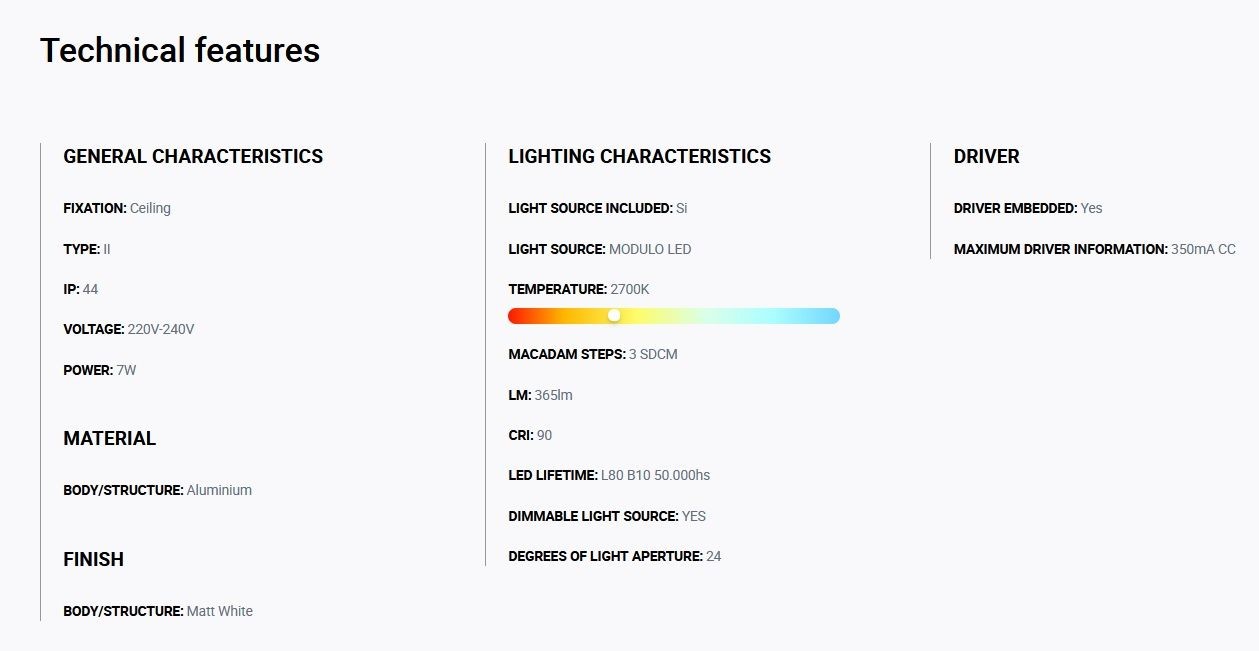Click the IP: 44 specification
1259x651 pixels.
click(81, 289)
